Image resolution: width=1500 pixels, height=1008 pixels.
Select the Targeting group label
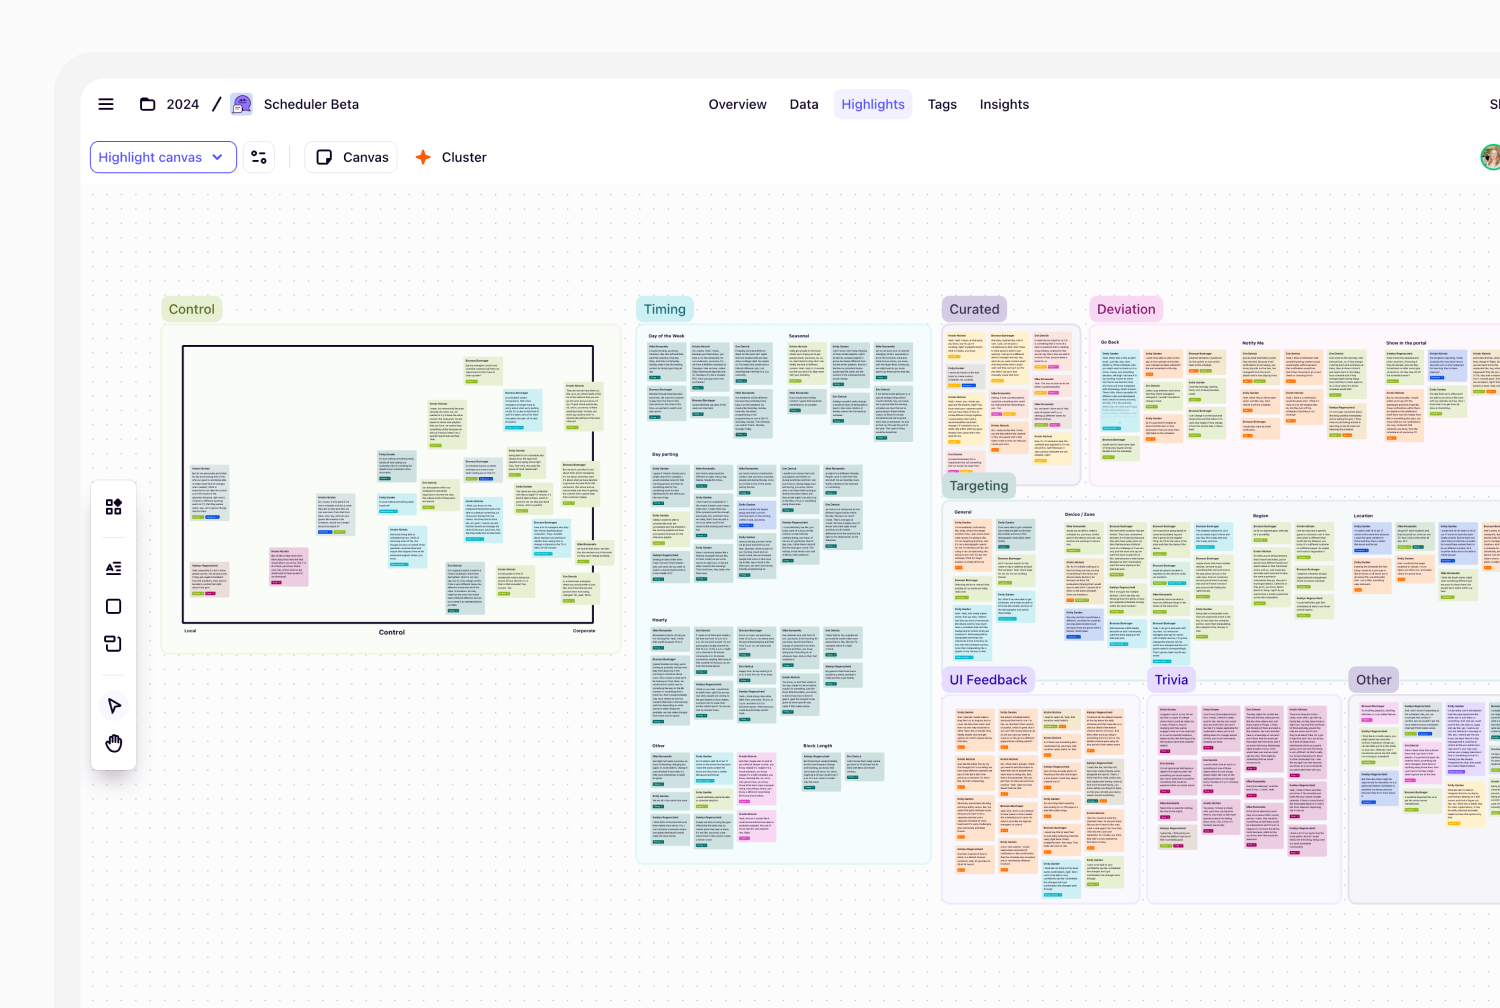click(979, 486)
